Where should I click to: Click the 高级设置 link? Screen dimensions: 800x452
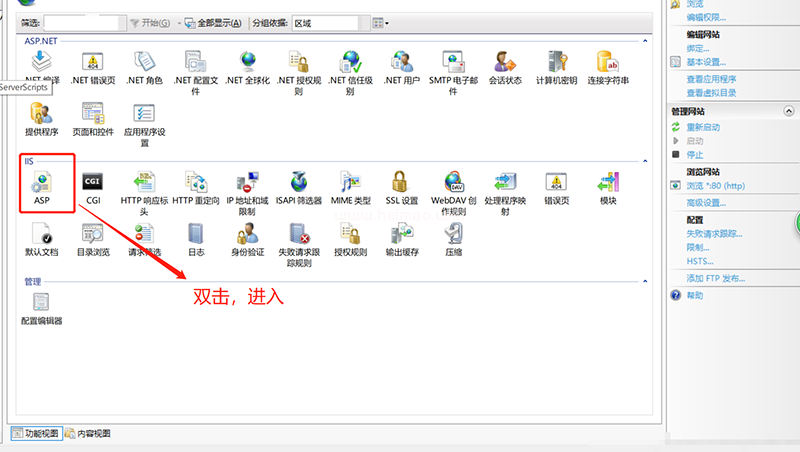(706, 203)
